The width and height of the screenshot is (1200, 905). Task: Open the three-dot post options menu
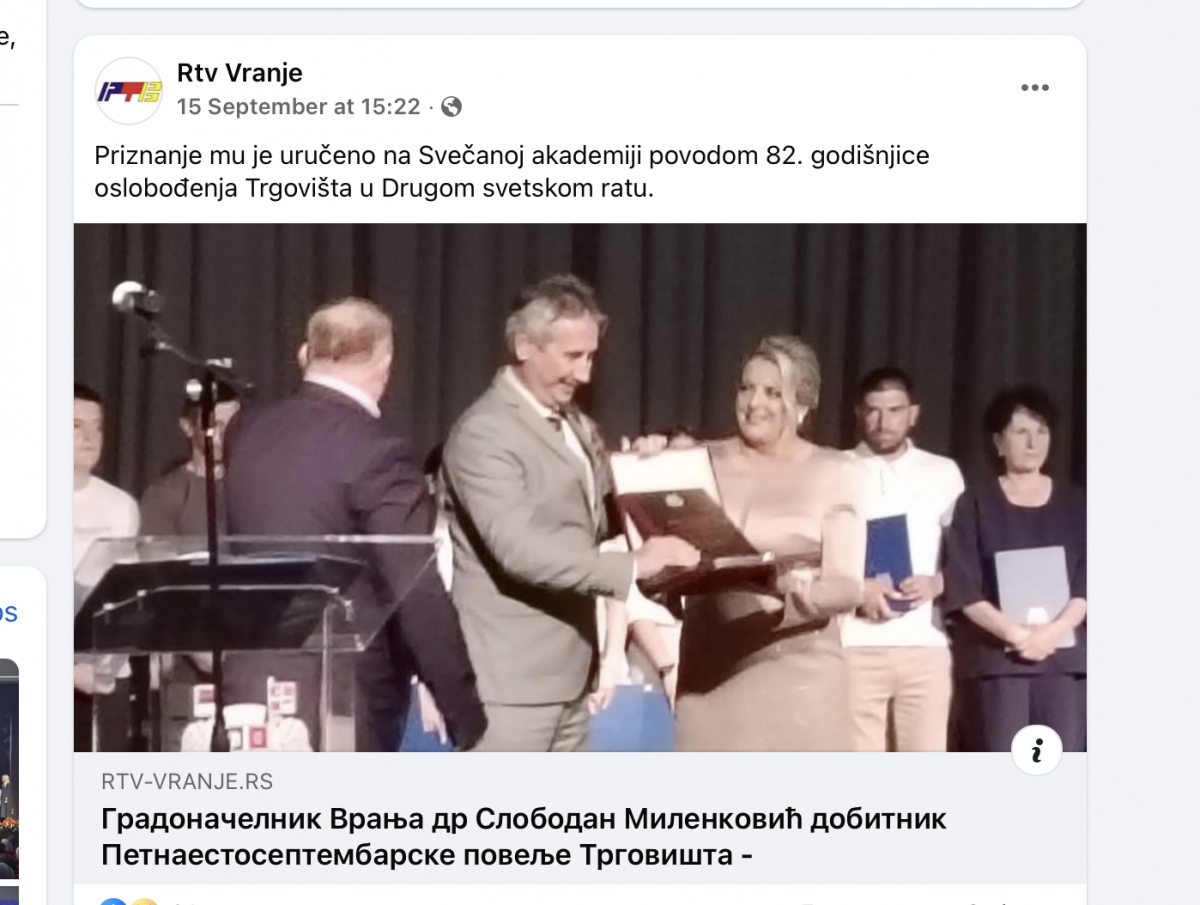[x=1035, y=88]
